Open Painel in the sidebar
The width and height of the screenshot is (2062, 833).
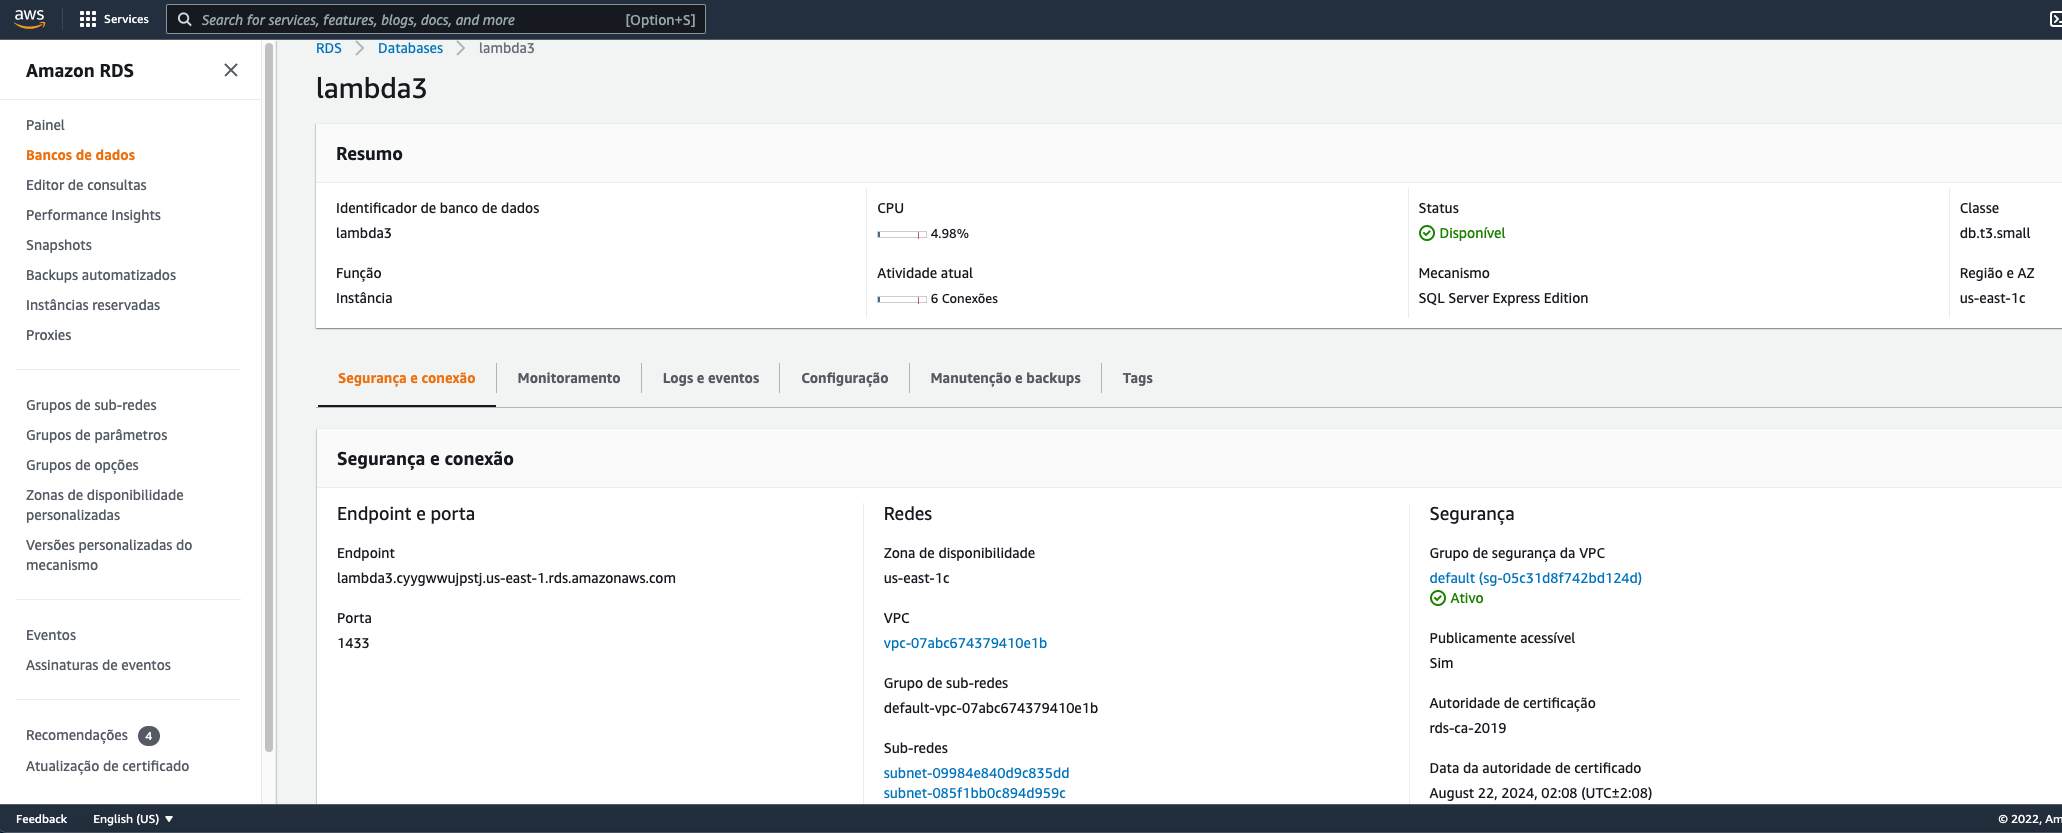[x=45, y=125]
